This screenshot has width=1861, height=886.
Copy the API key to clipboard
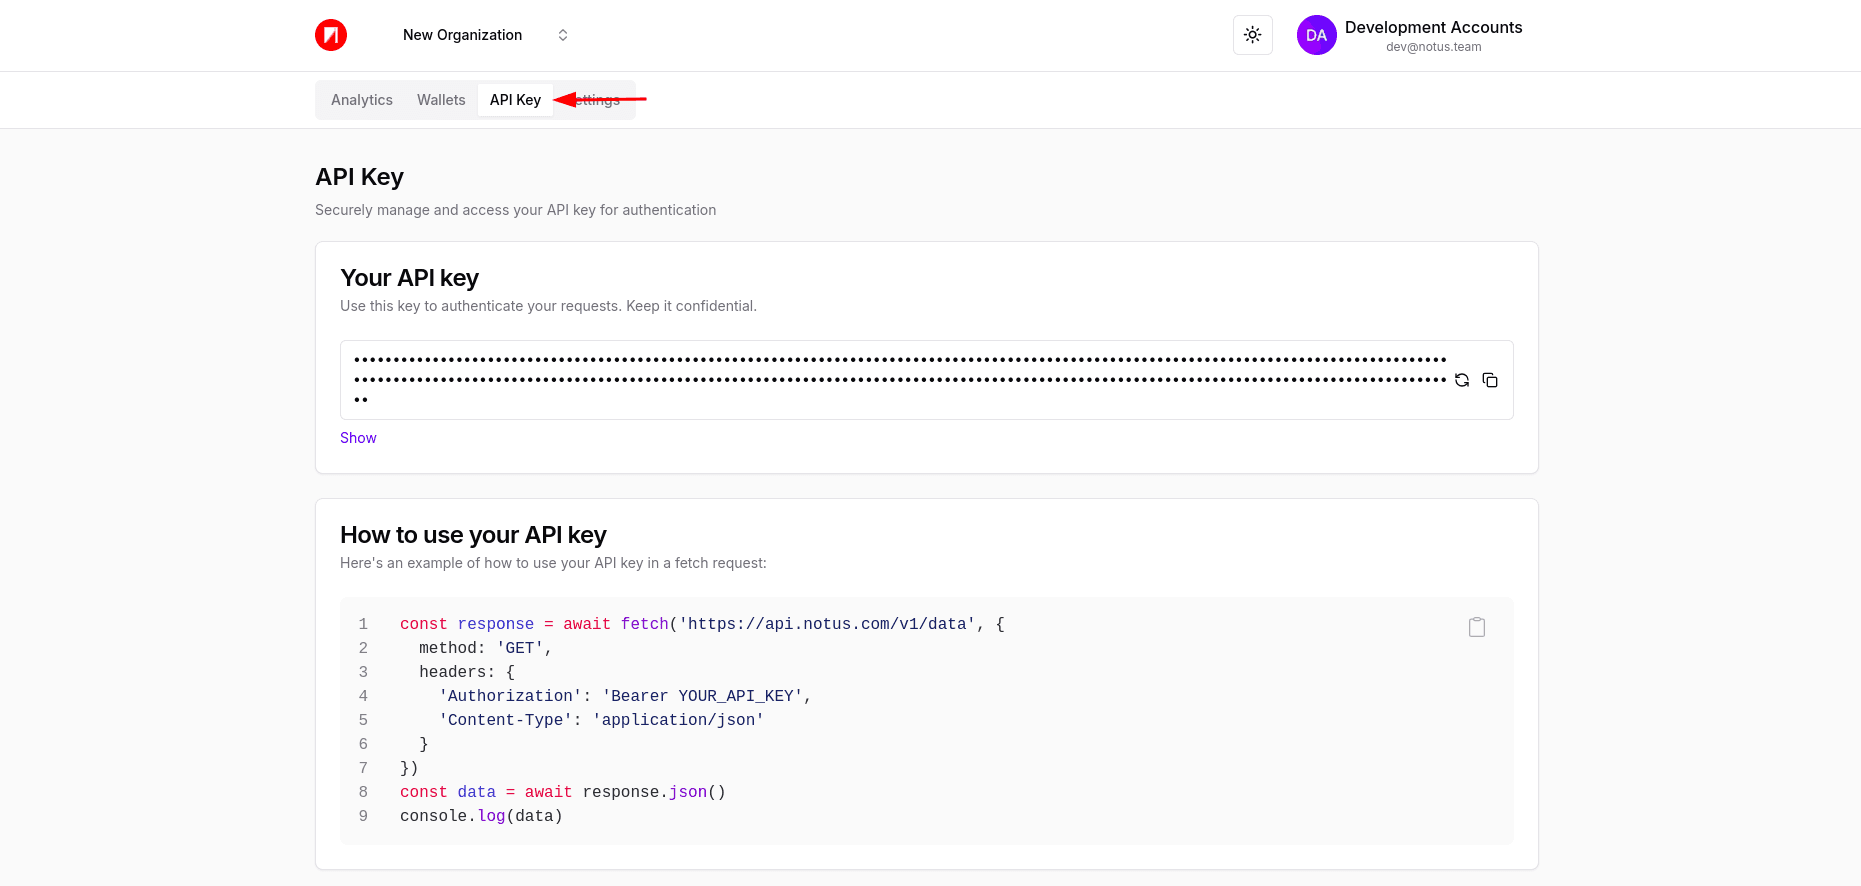[1490, 380]
